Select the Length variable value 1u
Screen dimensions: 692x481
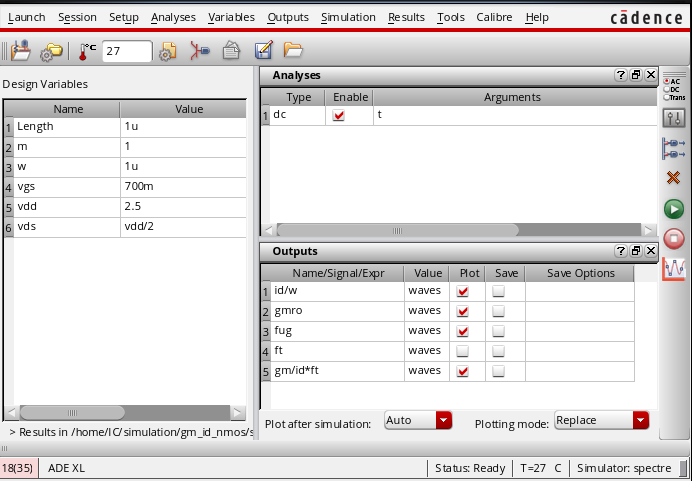183,127
